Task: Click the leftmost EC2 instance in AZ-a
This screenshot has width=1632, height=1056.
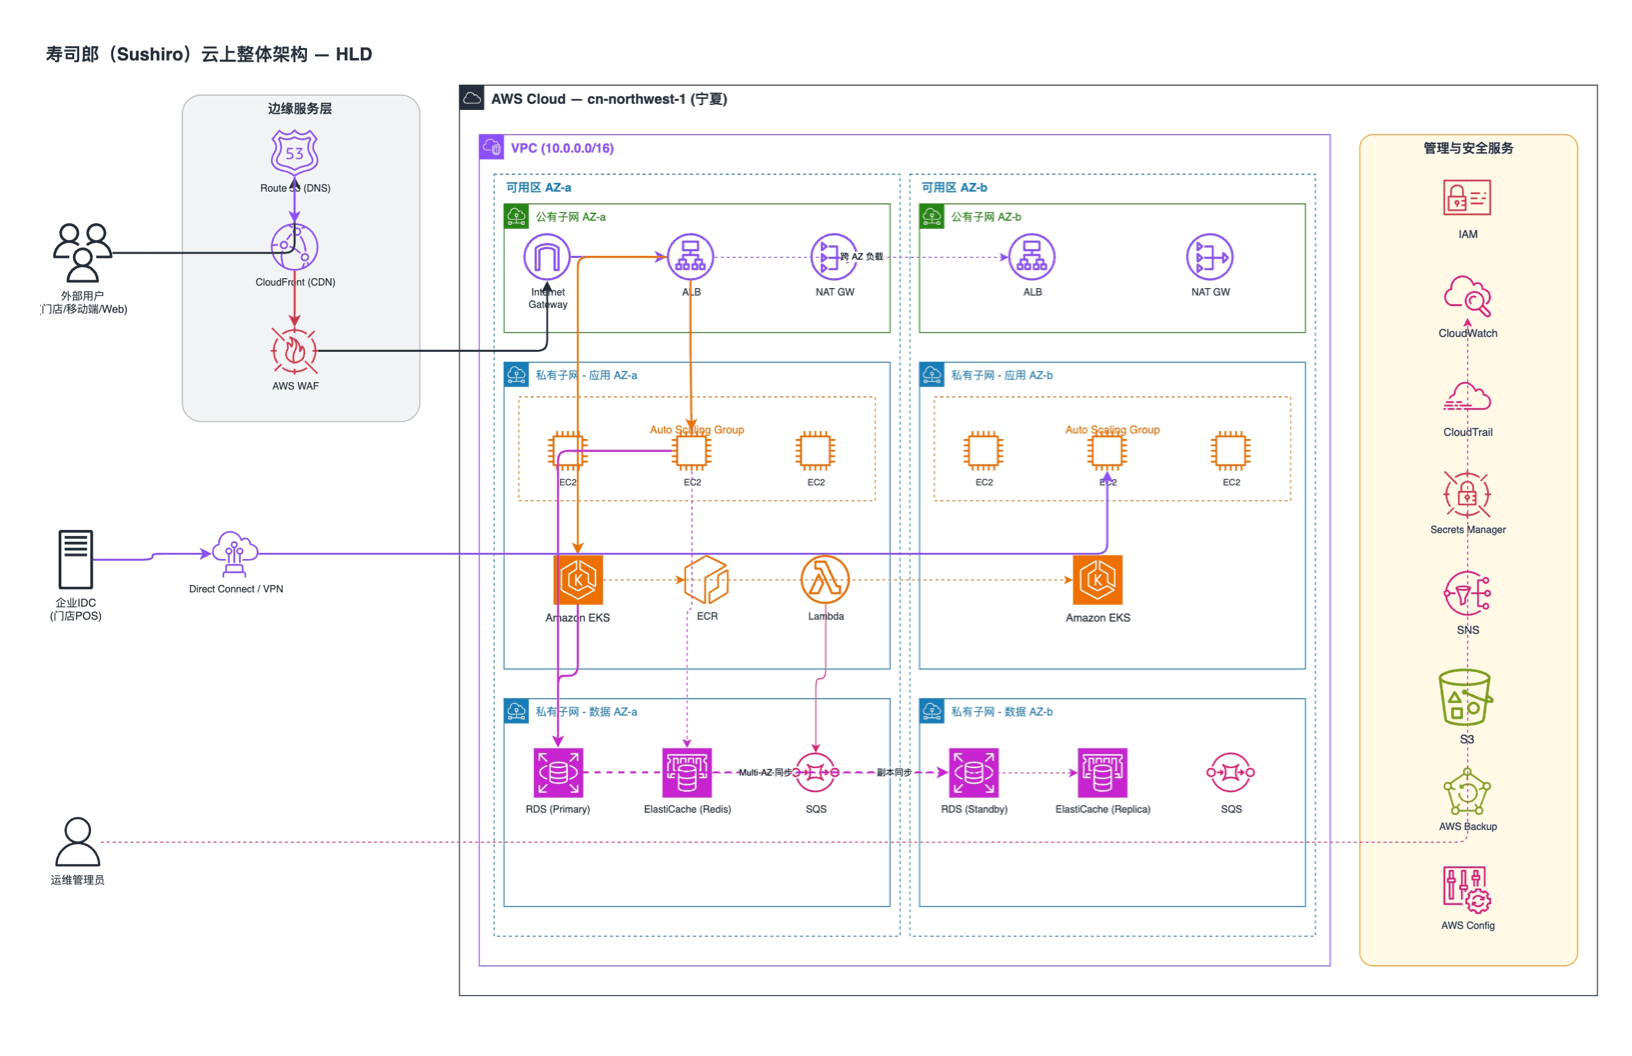Action: click(x=567, y=451)
